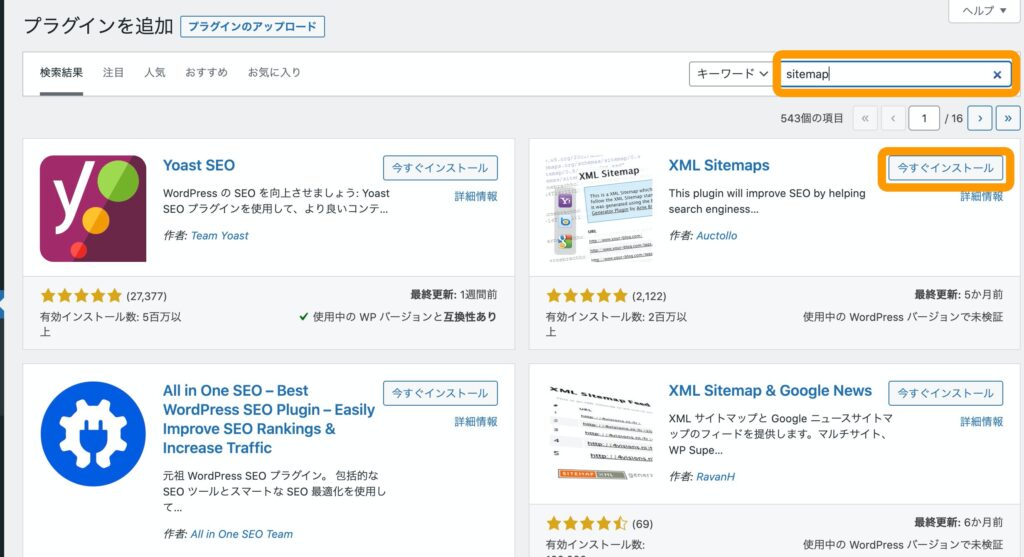Click the 有効インストール数: 5百万以上 text

[x=110, y=324]
